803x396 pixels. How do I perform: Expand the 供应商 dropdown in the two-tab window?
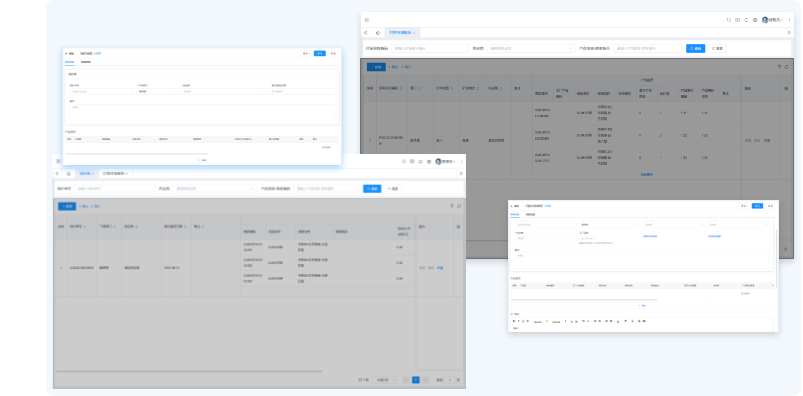point(215,189)
